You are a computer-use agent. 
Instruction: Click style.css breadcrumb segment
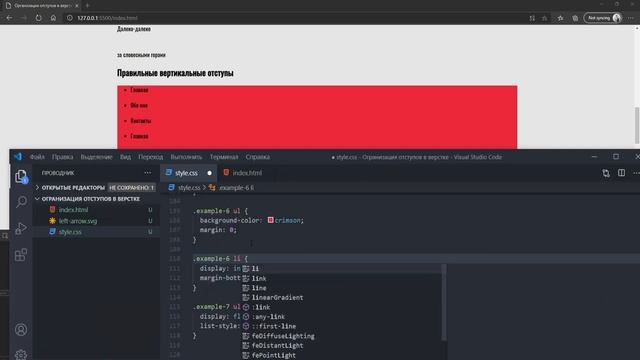(x=189, y=188)
